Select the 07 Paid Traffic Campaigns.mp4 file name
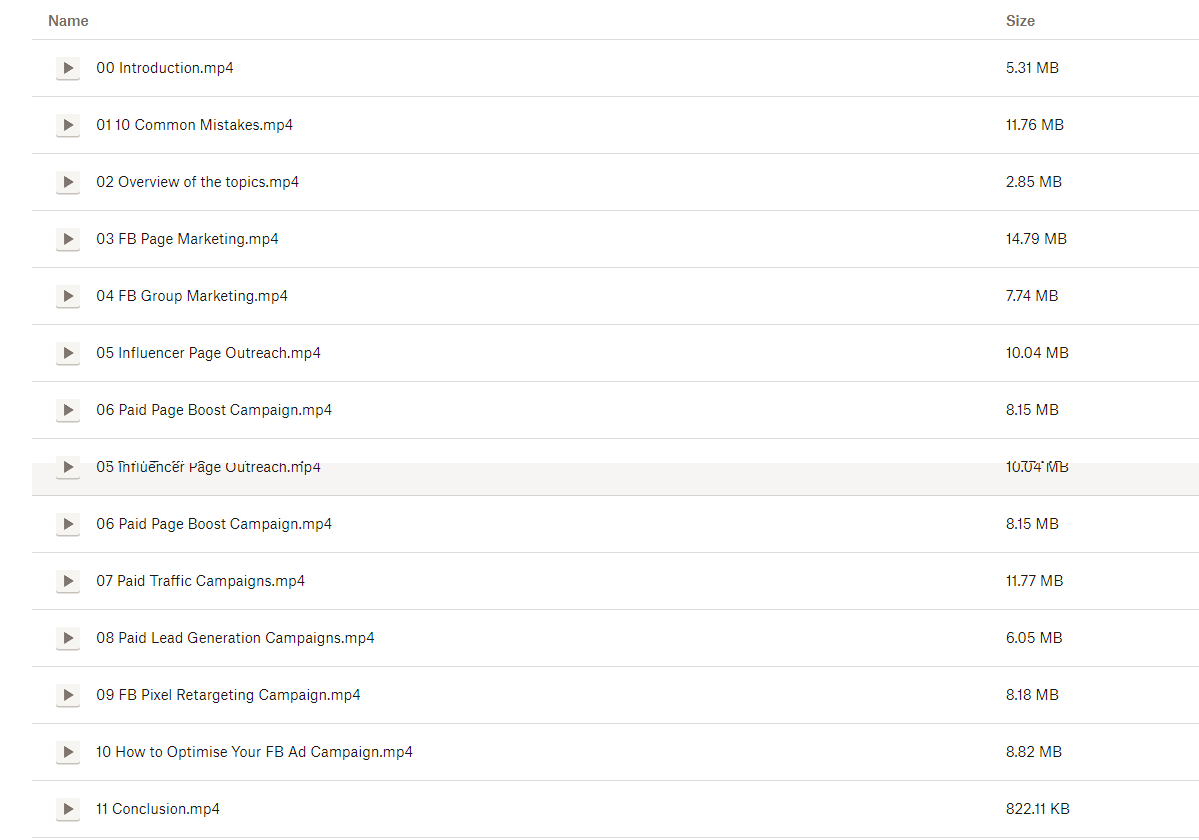The image size is (1199, 840). pos(201,581)
